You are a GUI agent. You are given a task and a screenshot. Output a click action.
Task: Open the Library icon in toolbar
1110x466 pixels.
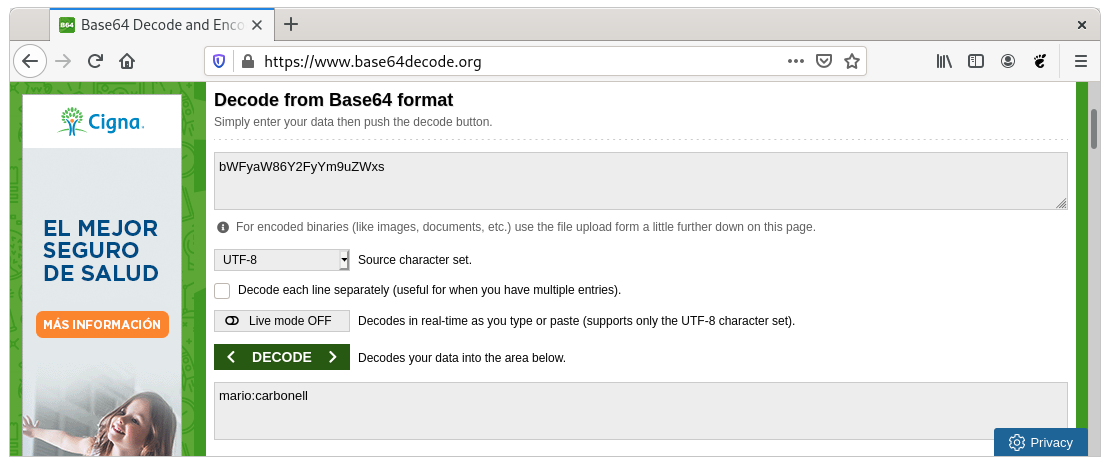(944, 61)
